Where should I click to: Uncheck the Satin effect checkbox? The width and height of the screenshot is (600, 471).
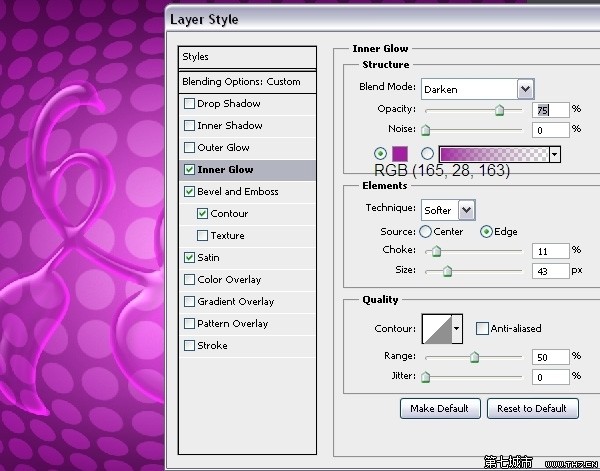pos(190,258)
